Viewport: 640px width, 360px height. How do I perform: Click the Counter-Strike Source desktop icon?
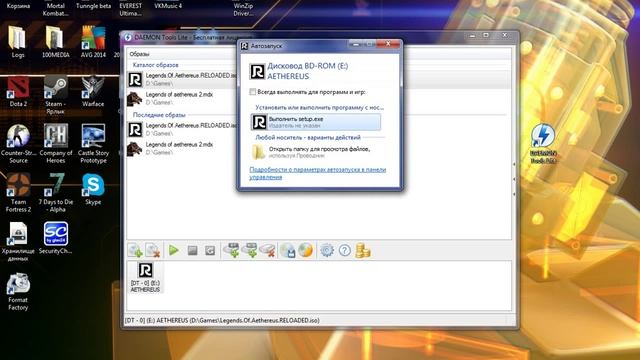(x=18, y=144)
